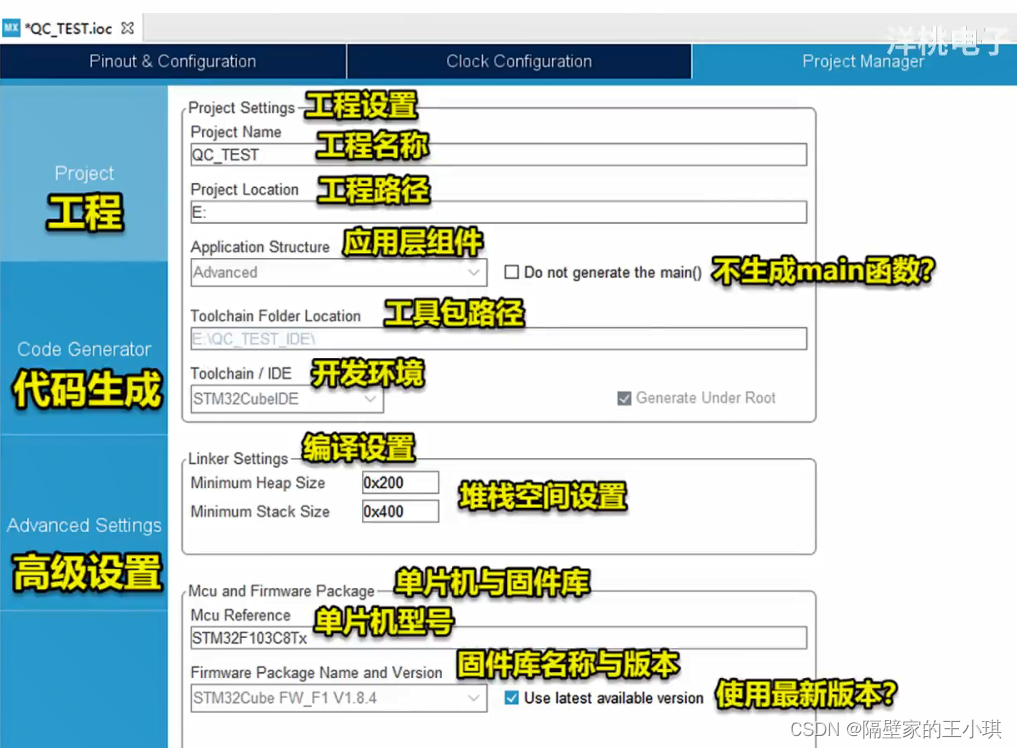Click the Toolchain Folder Location label
1017x748 pixels.
click(x=276, y=316)
